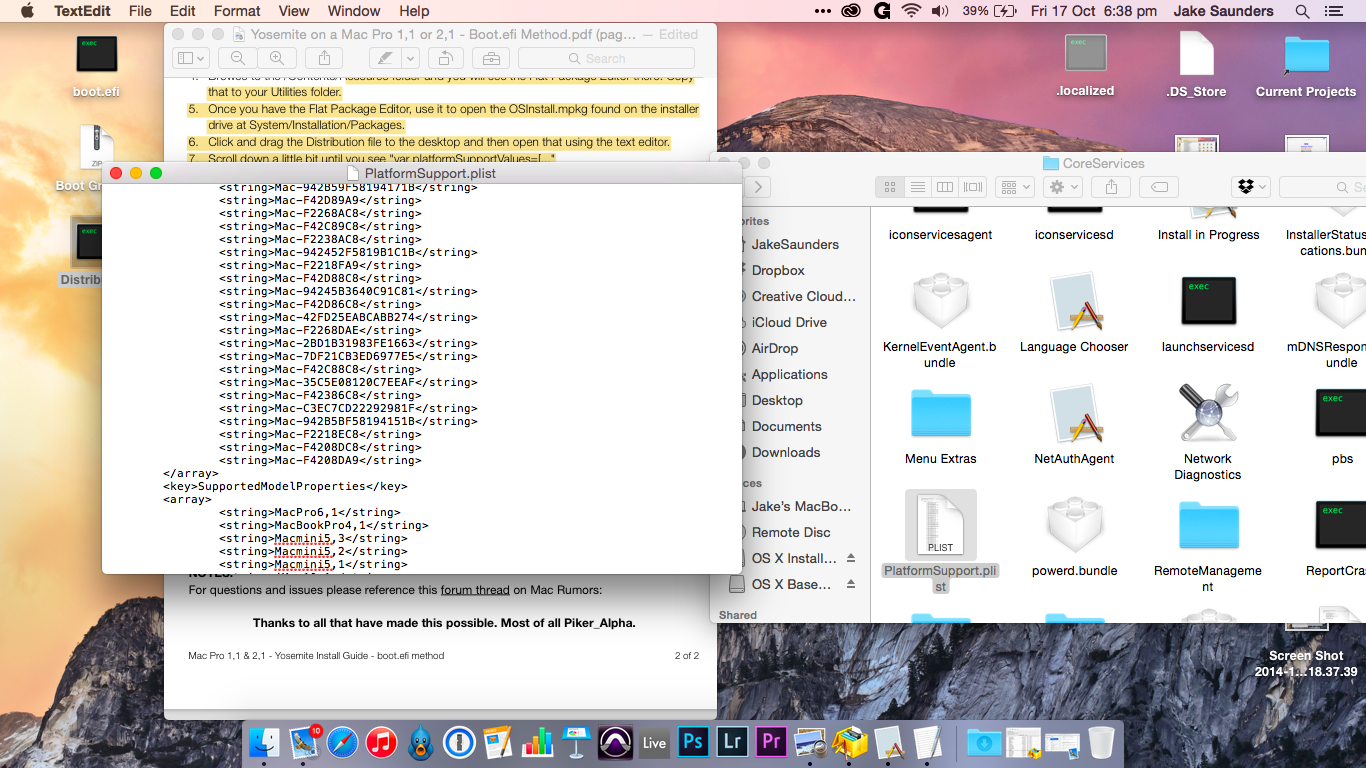The height and width of the screenshot is (768, 1366).
Task: Open the Help menu
Action: tap(414, 11)
